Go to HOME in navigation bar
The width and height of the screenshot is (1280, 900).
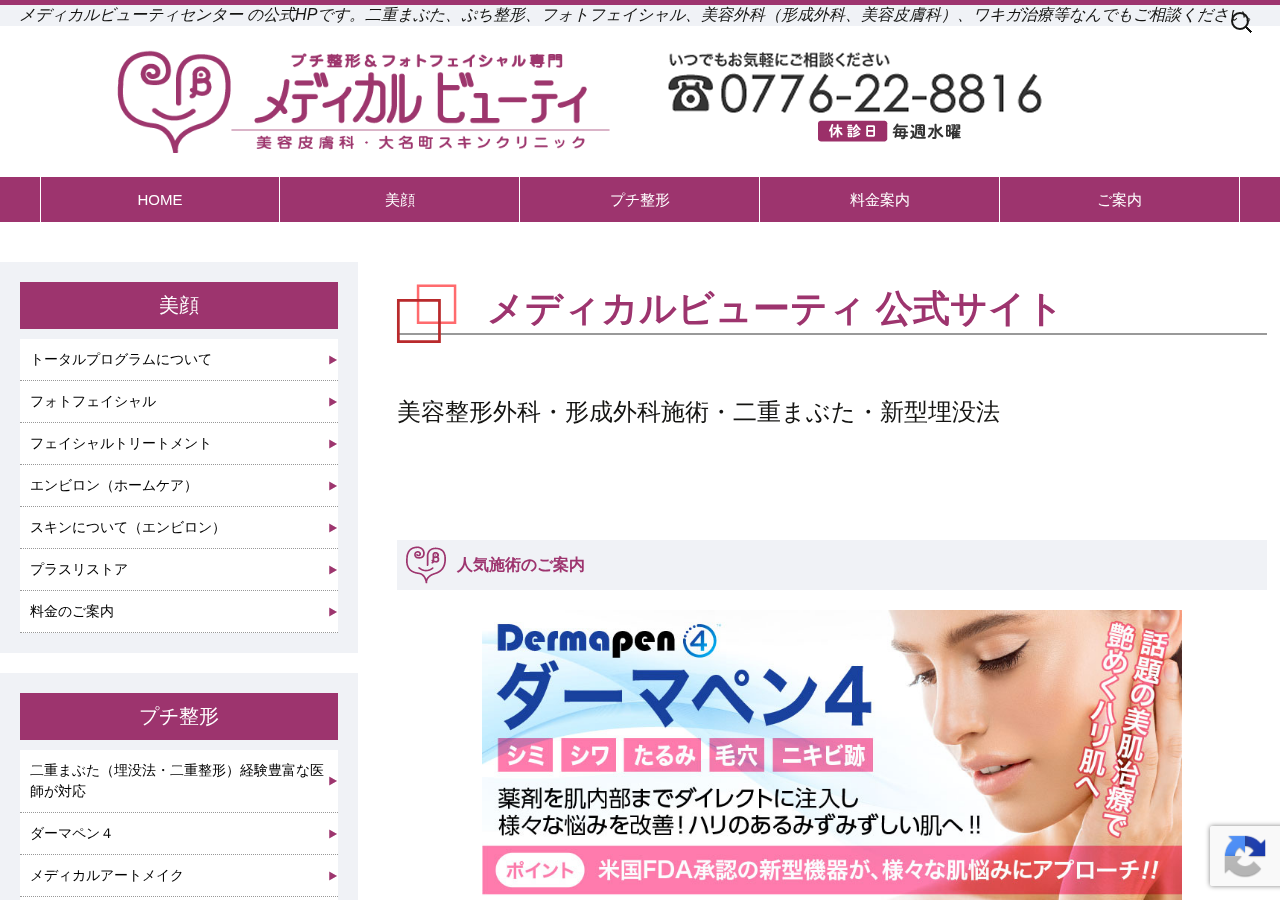click(160, 200)
